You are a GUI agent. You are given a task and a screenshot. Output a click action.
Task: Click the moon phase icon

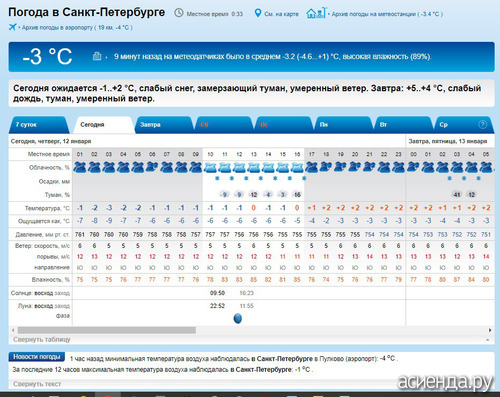238,319
